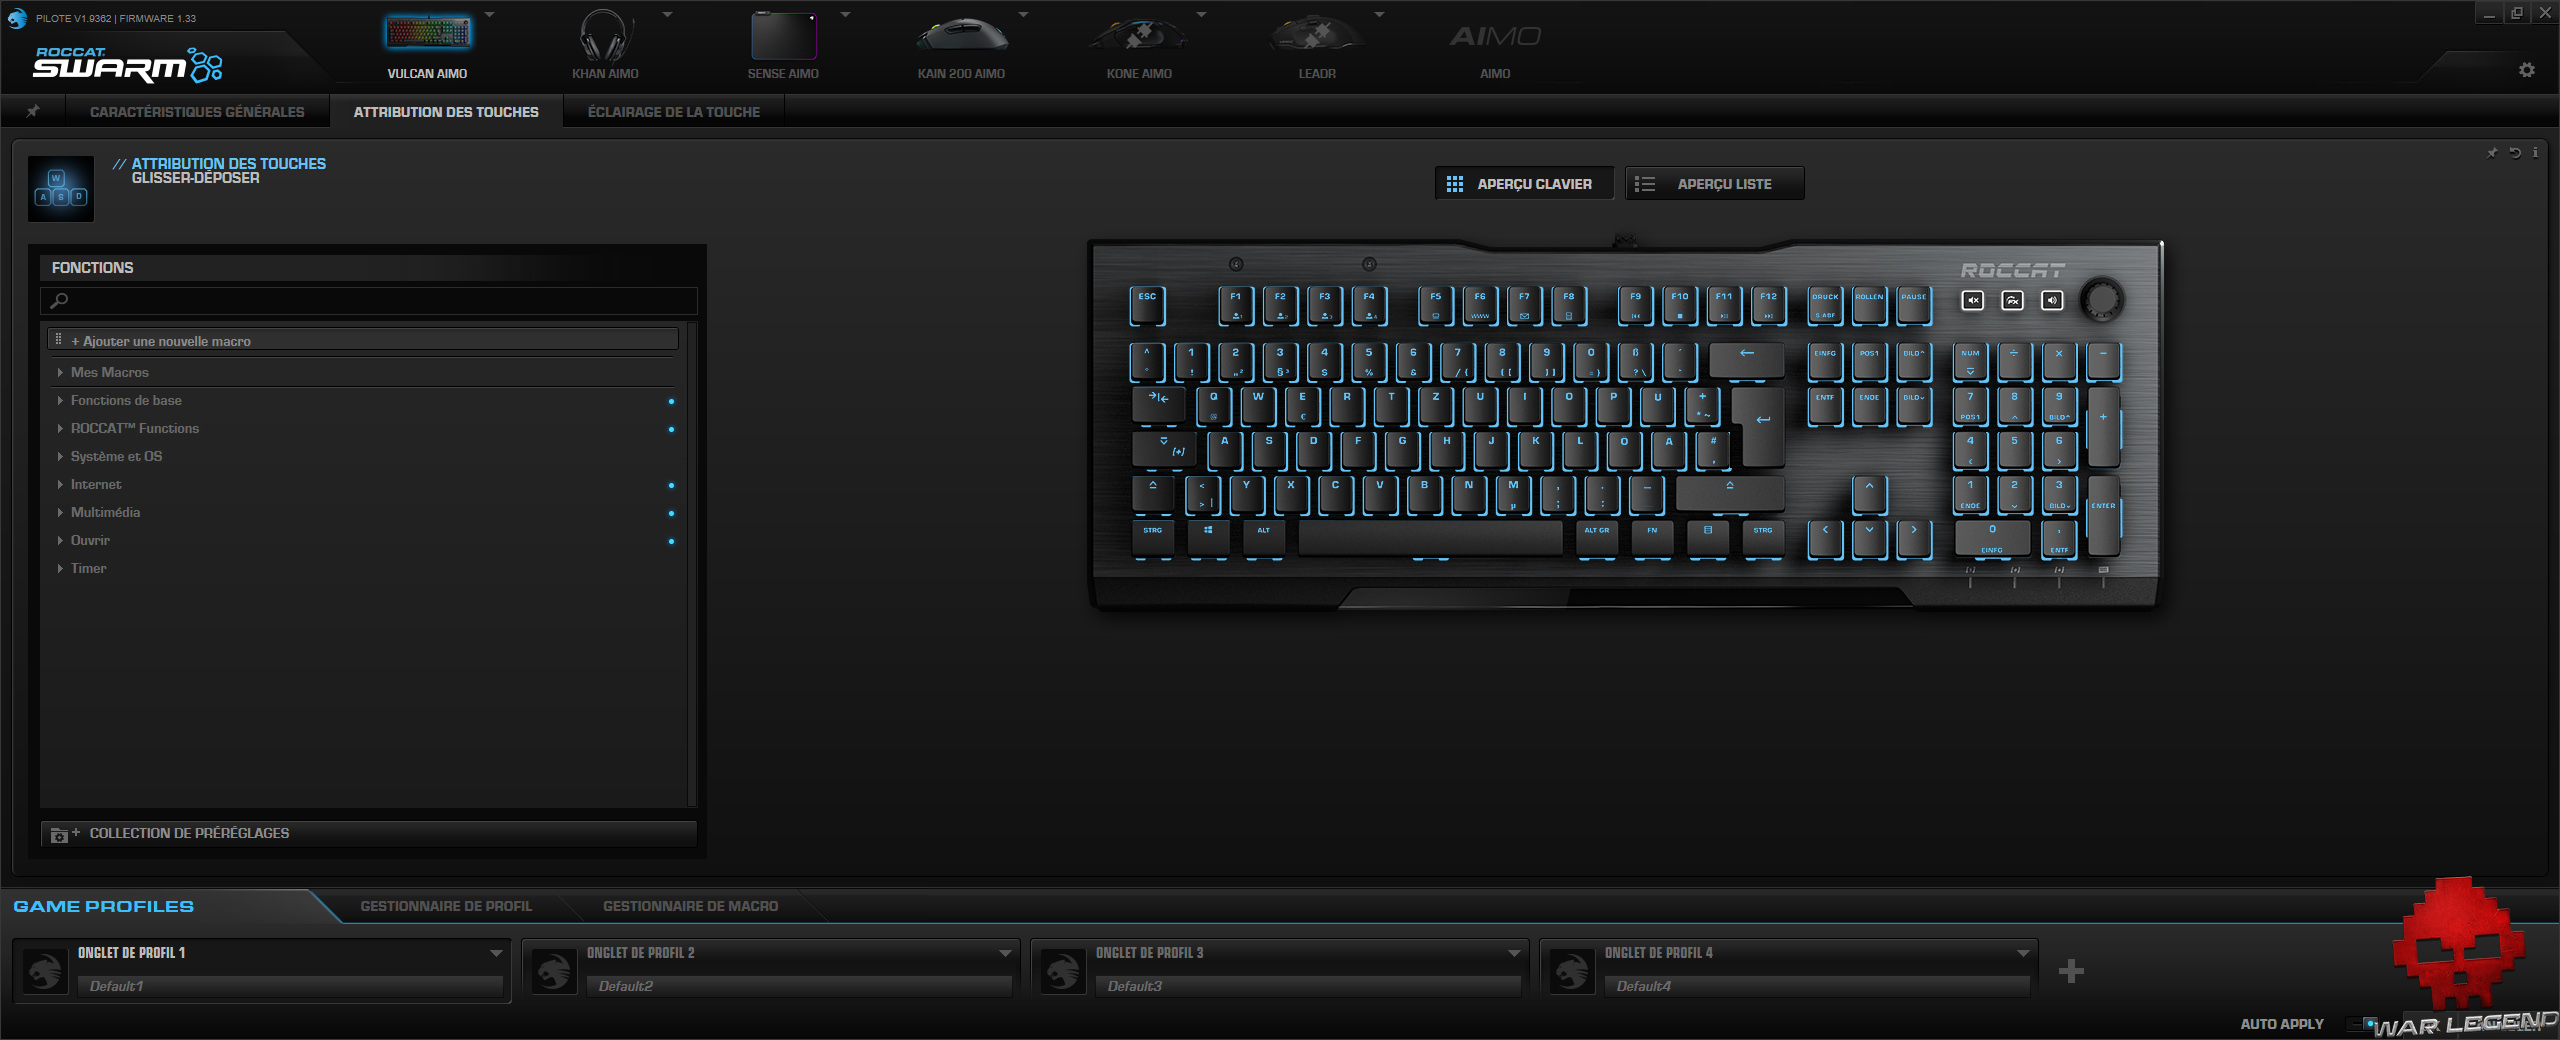2560x1040 pixels.
Task: Expand the Système et OS category
Action: 60,456
